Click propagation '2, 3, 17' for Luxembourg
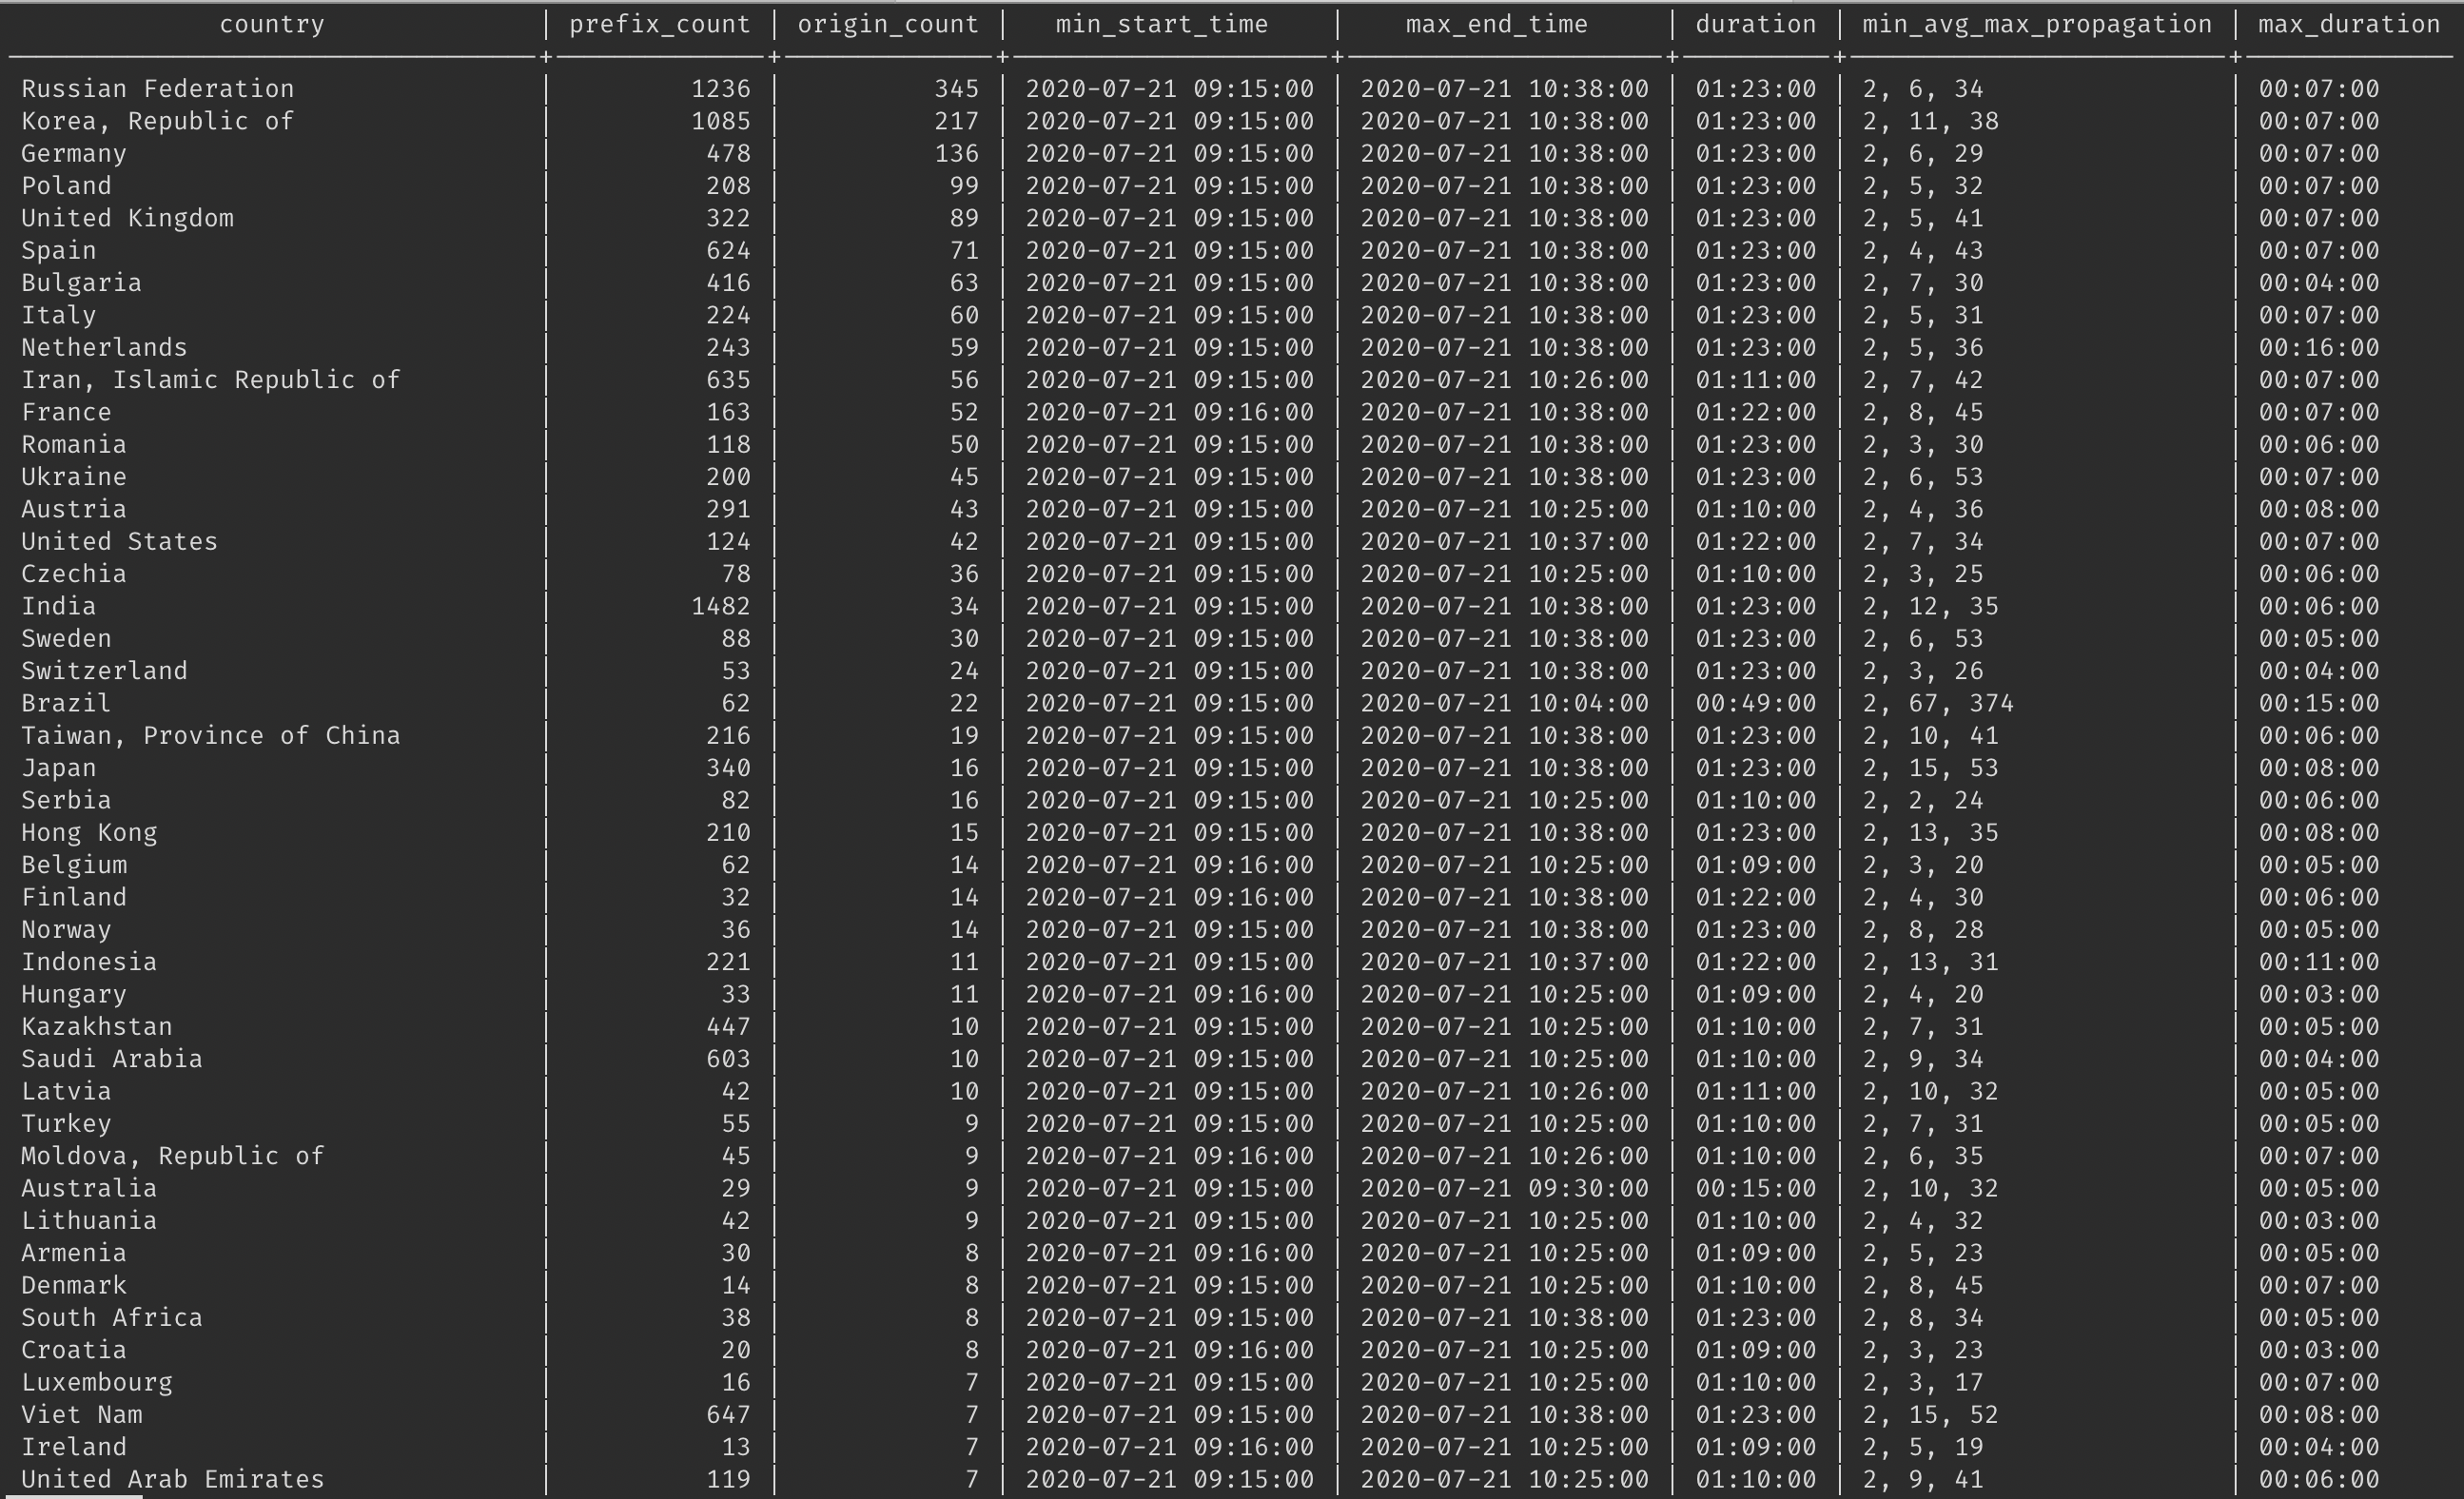 1923,1382
